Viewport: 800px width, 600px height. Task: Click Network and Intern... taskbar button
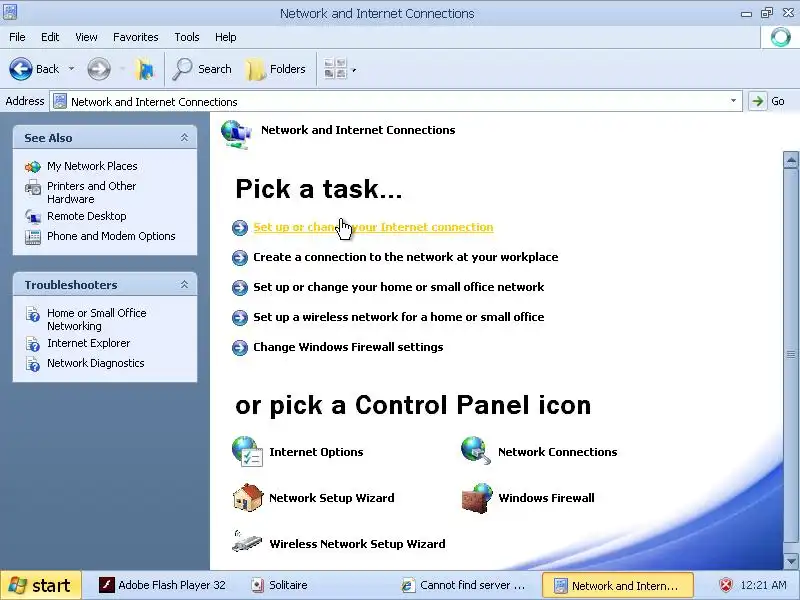click(x=617, y=585)
